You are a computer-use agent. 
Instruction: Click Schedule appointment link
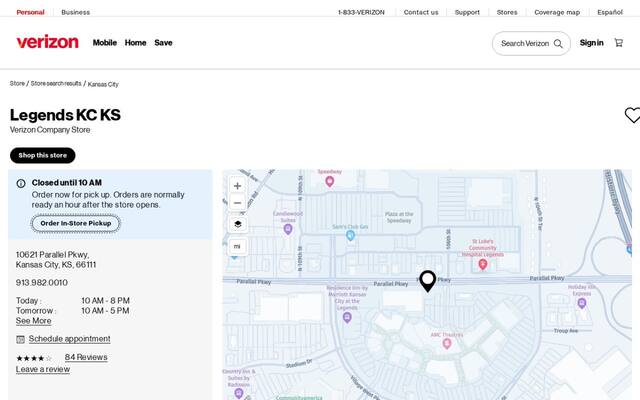[69, 339]
